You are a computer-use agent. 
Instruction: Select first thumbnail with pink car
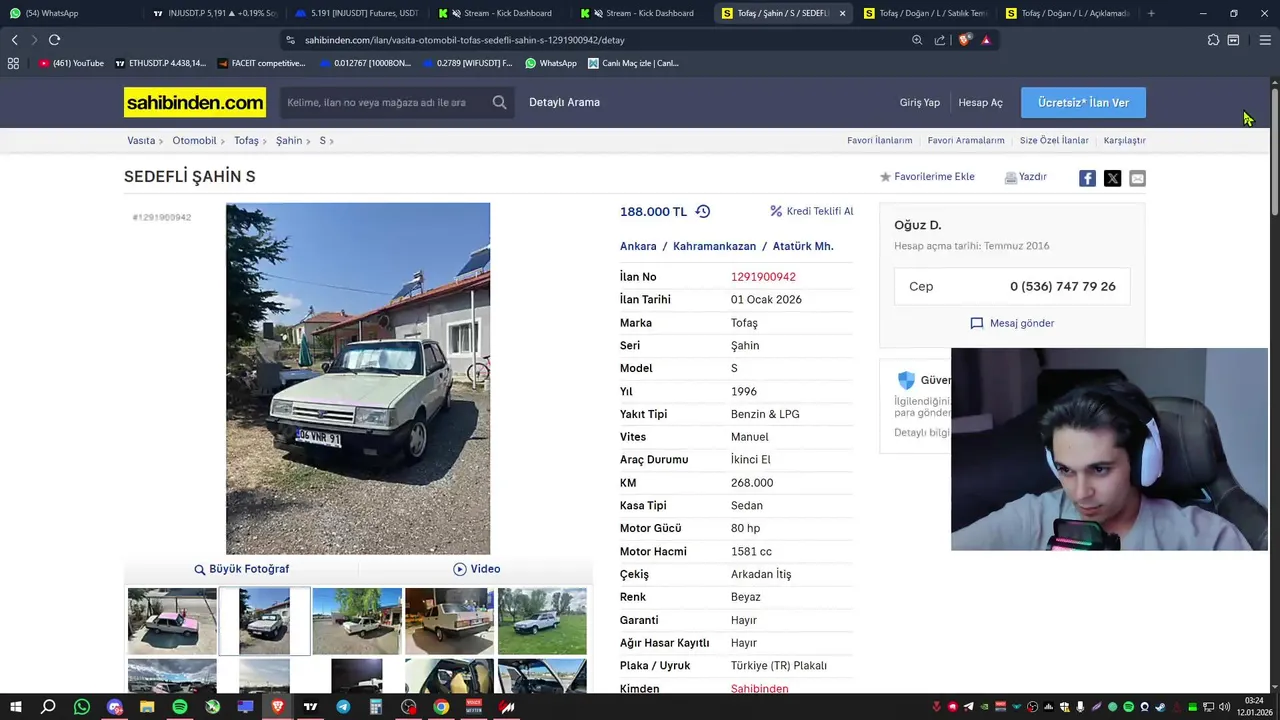pos(172,621)
